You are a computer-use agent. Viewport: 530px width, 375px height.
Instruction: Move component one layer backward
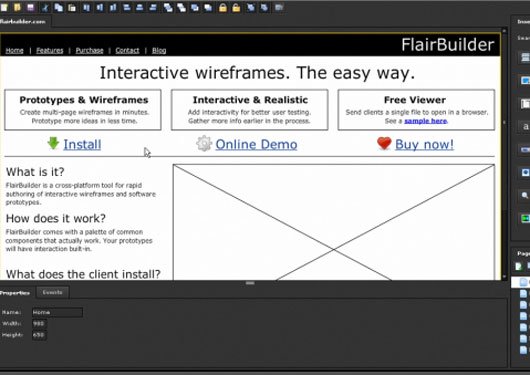coord(208,7)
